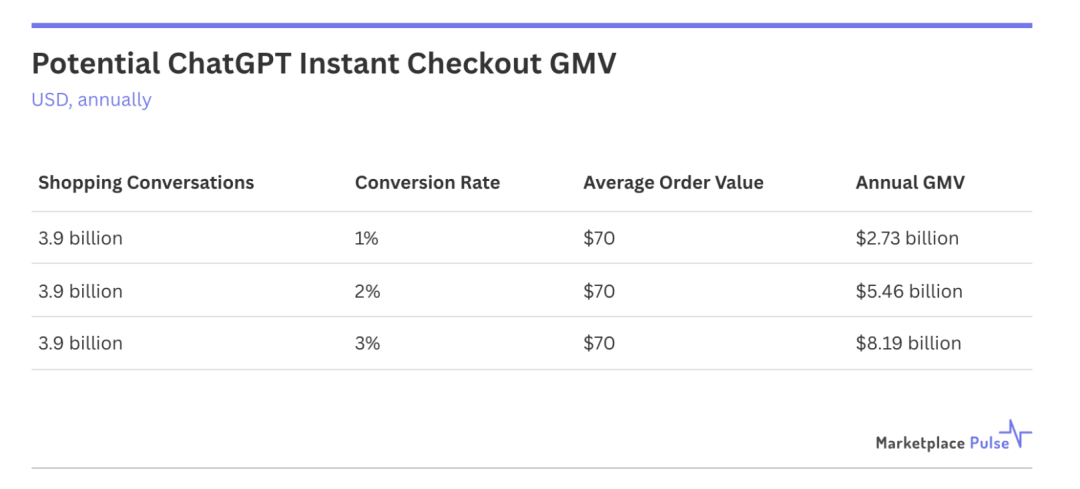Click the Marketplace Pulse pulse-line logo icon
This screenshot has width=1080, height=489.
pos(1020,435)
